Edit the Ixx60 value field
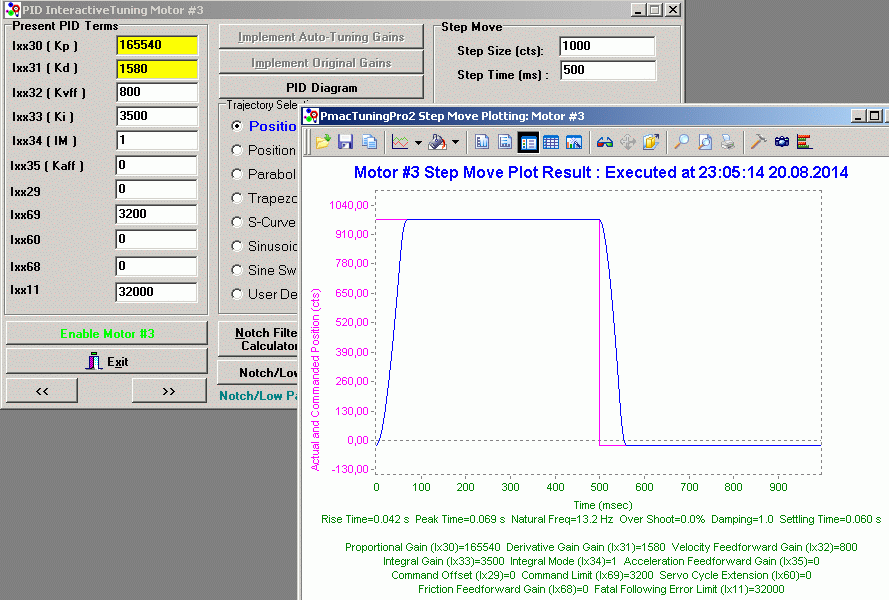 coord(157,239)
